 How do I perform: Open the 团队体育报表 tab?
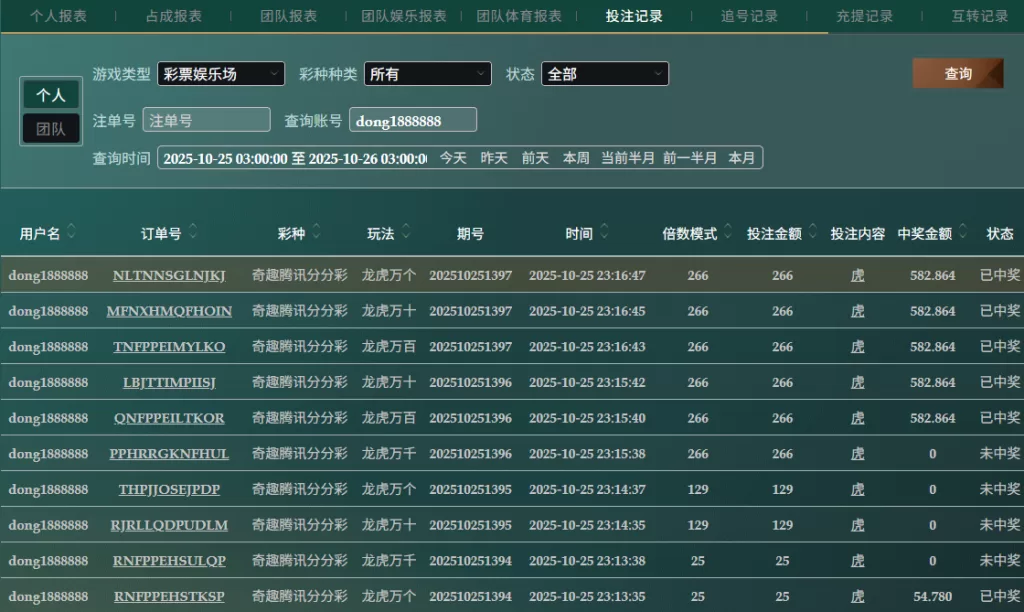point(519,16)
